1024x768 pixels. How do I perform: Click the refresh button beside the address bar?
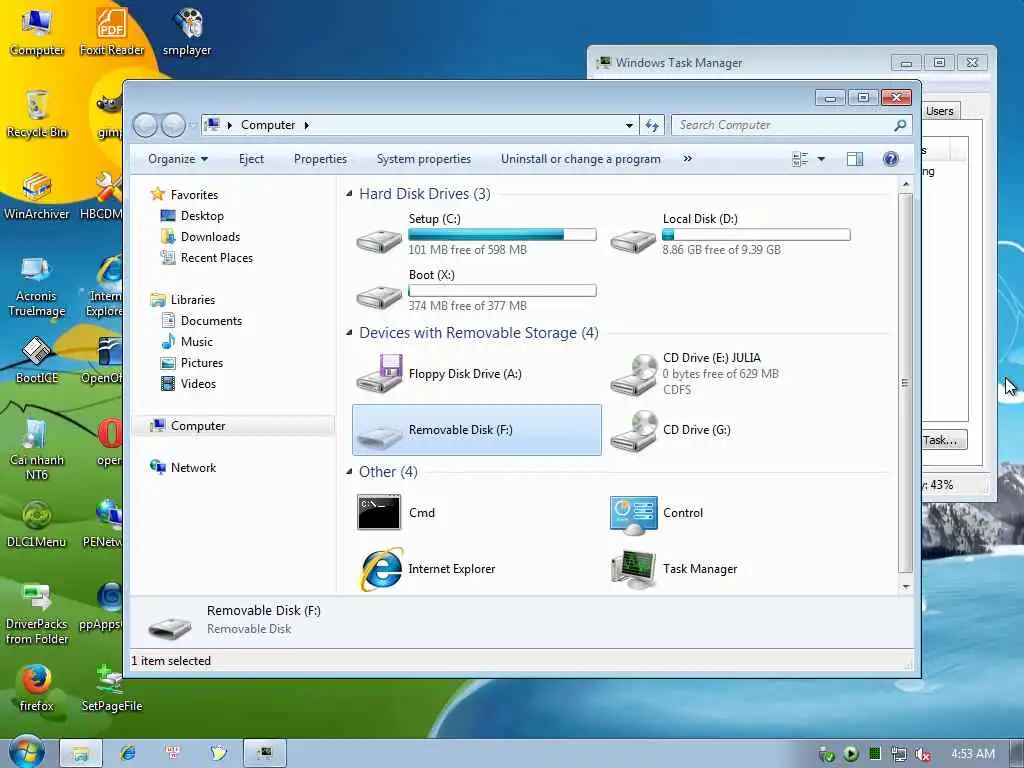point(652,125)
